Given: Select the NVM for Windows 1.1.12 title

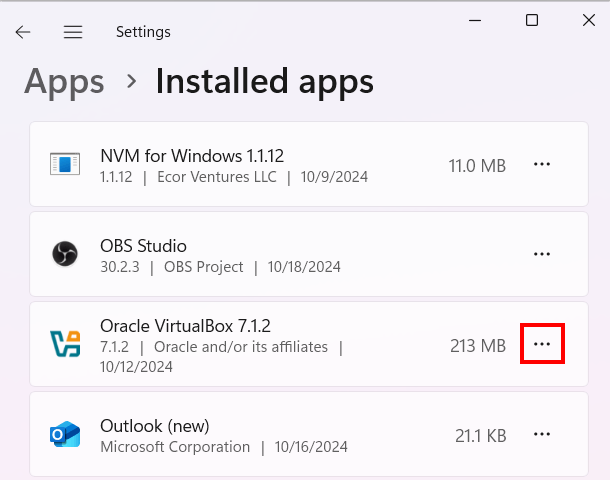Looking at the screenshot, I should point(192,156).
